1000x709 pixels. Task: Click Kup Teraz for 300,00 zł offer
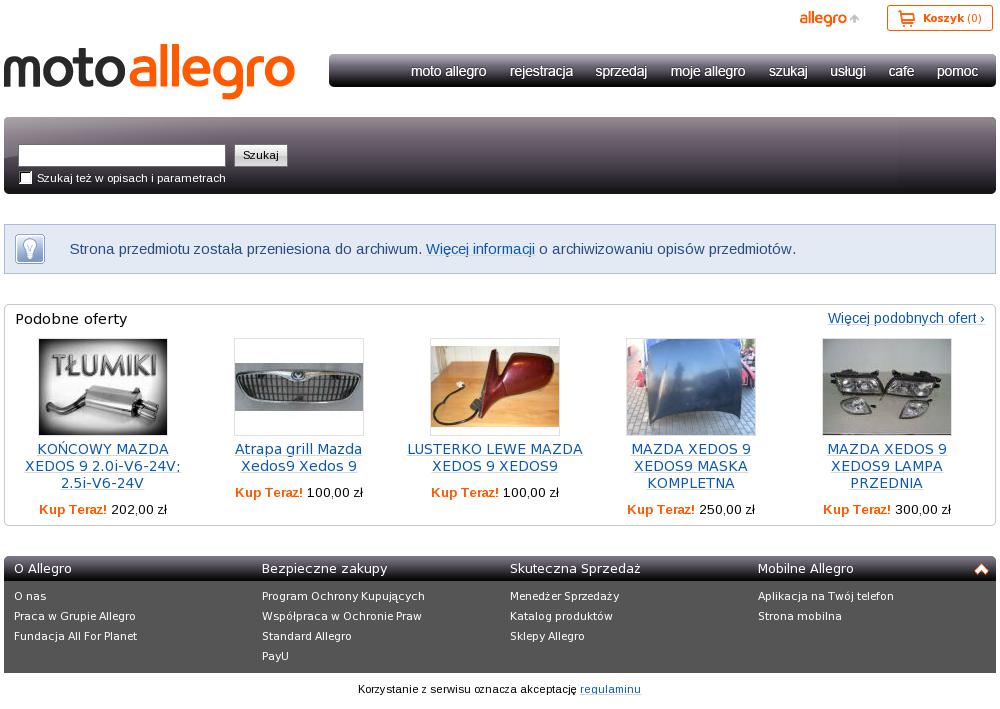click(857, 509)
